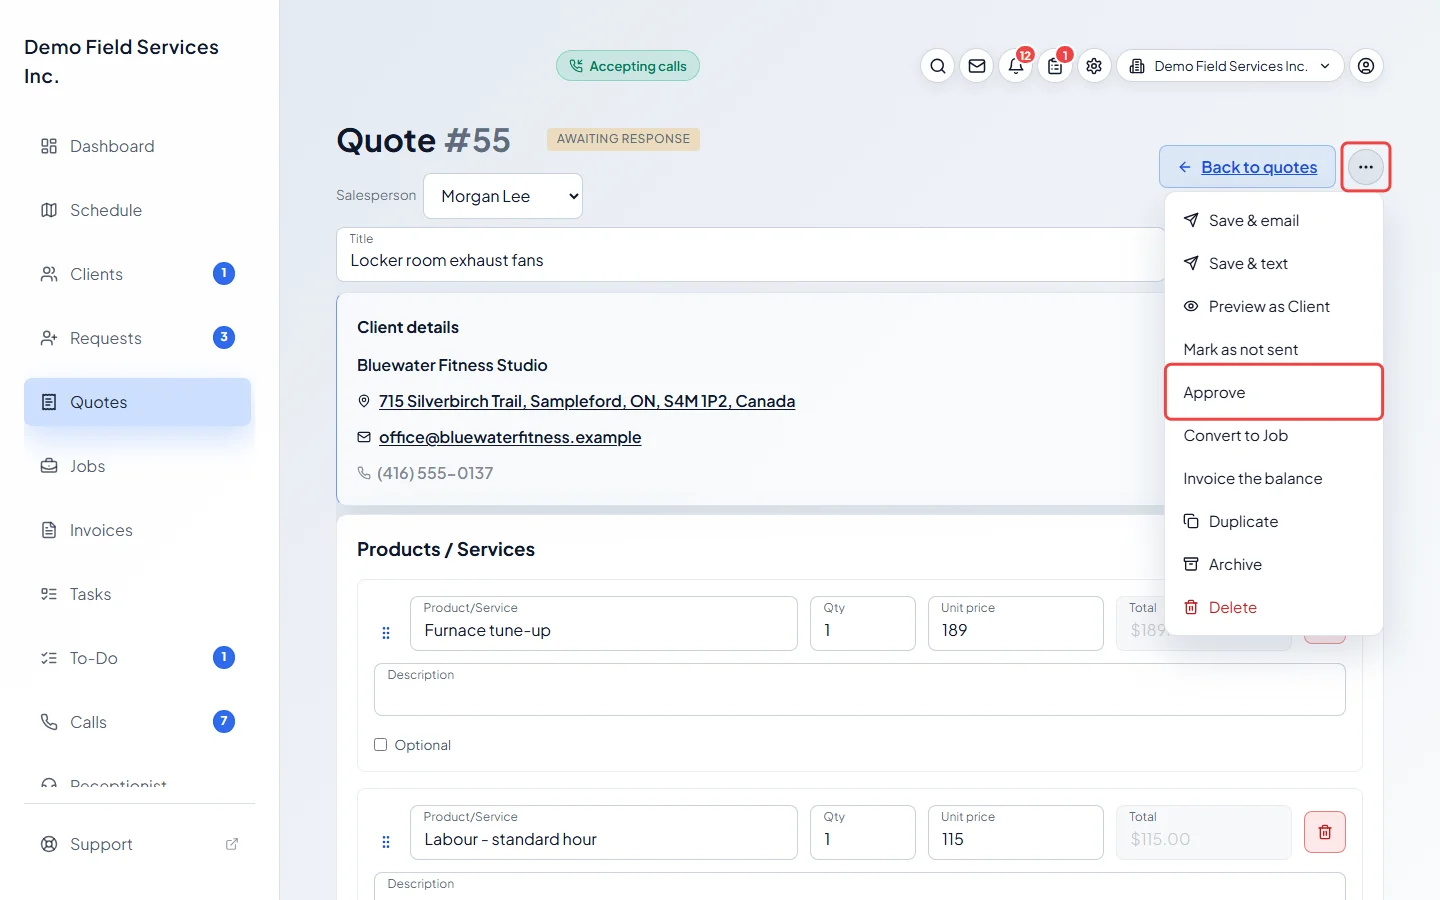
Task: Select Archive from actions menu
Action: 1274,564
